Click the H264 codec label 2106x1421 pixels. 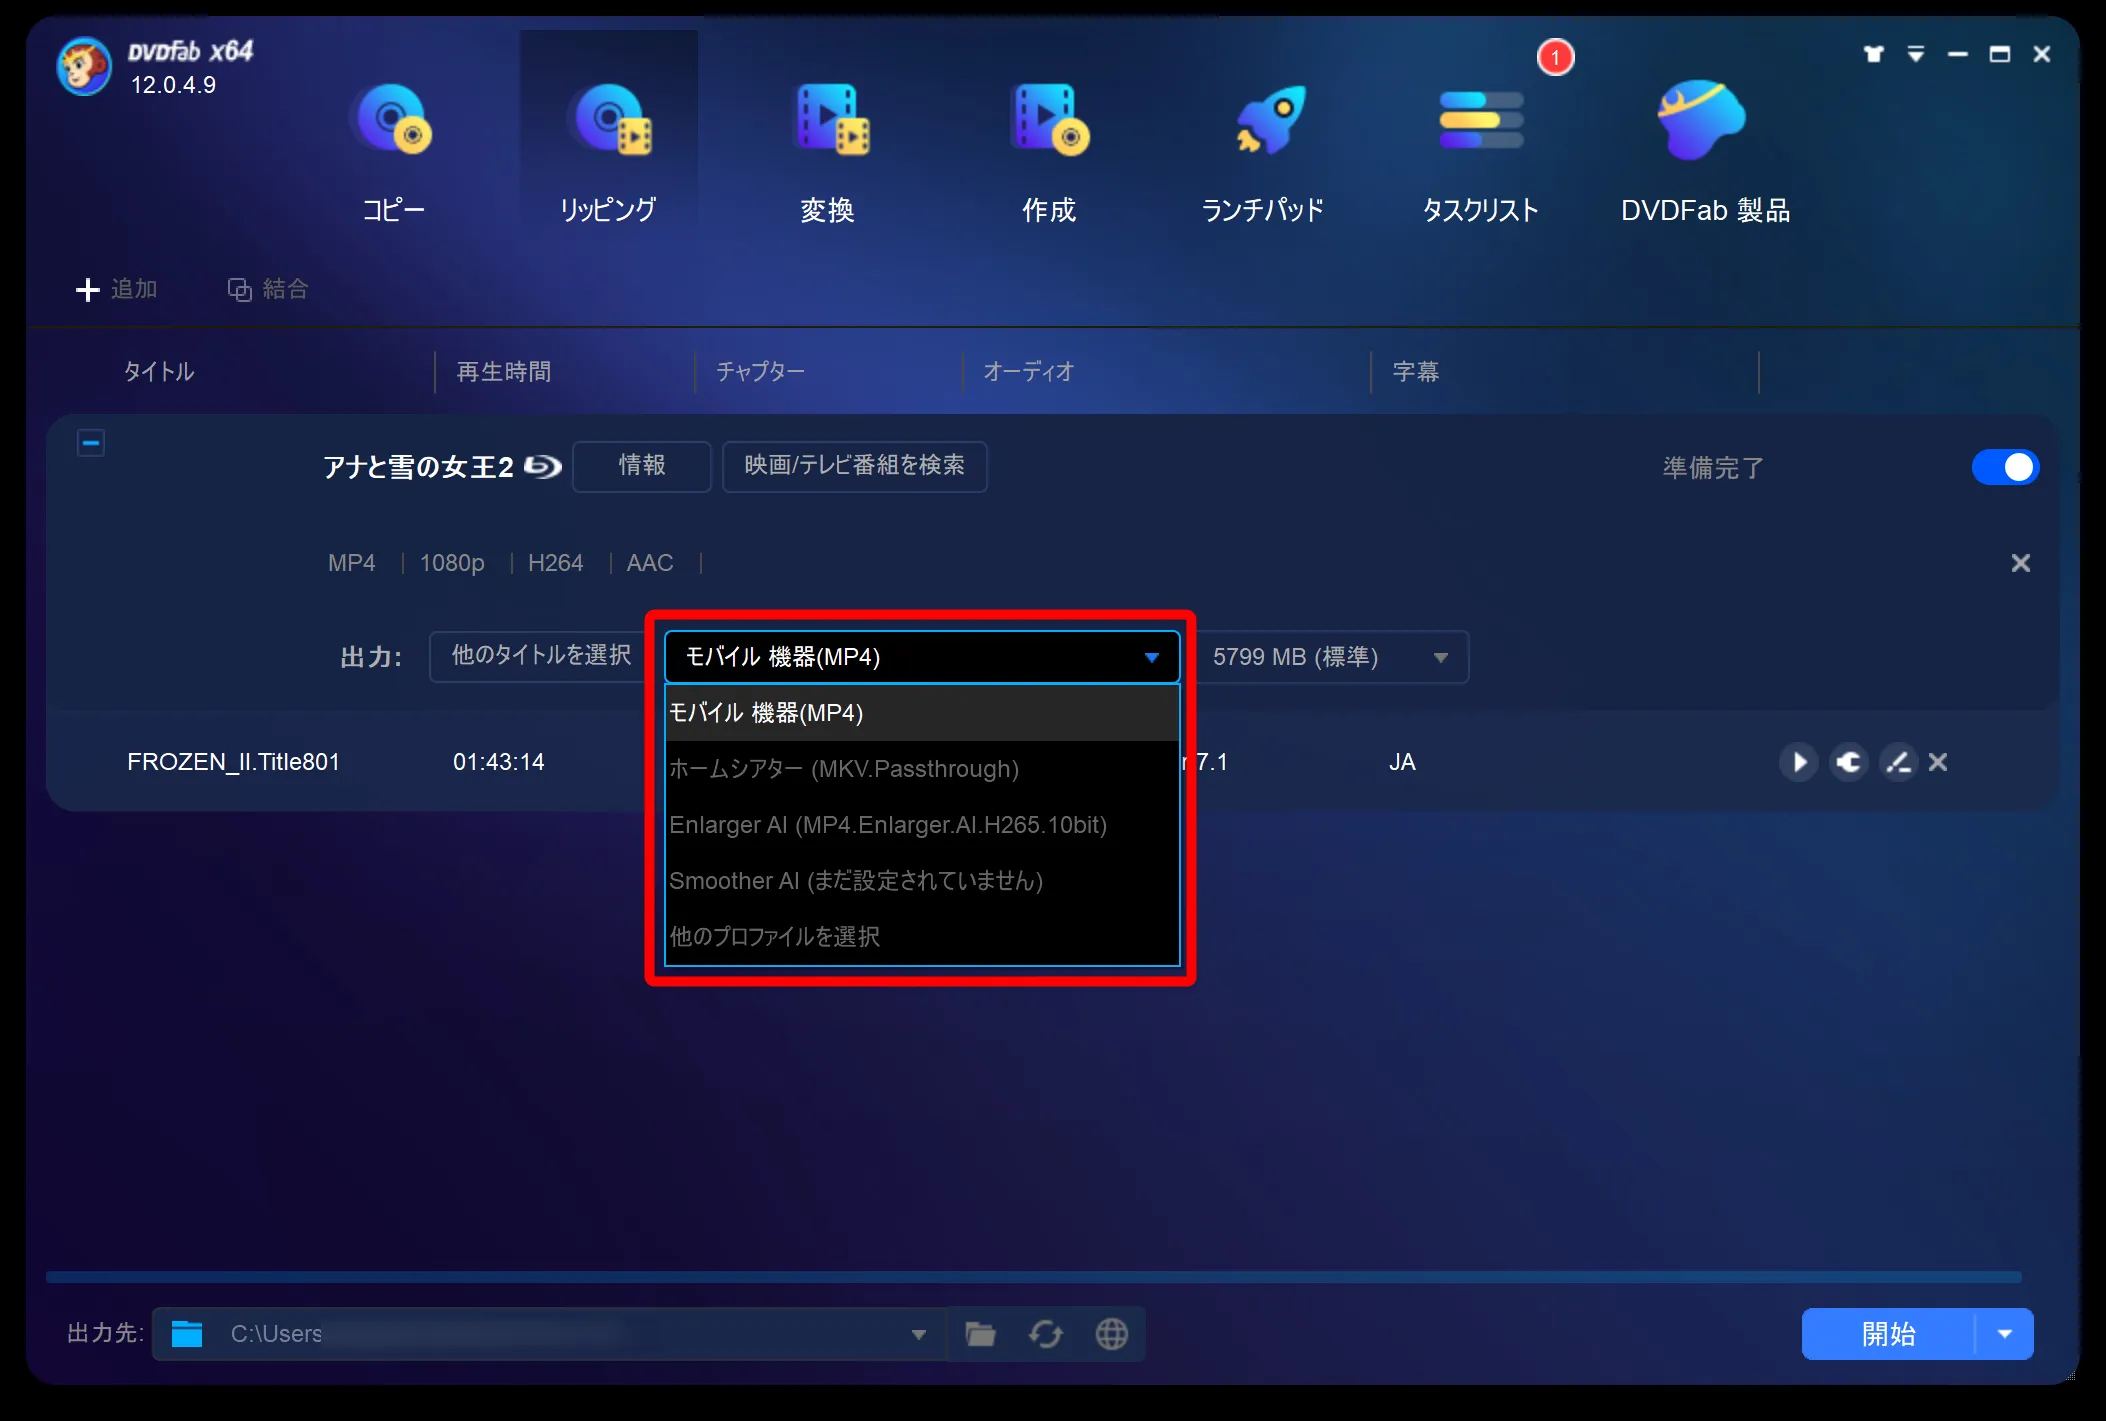[555, 563]
